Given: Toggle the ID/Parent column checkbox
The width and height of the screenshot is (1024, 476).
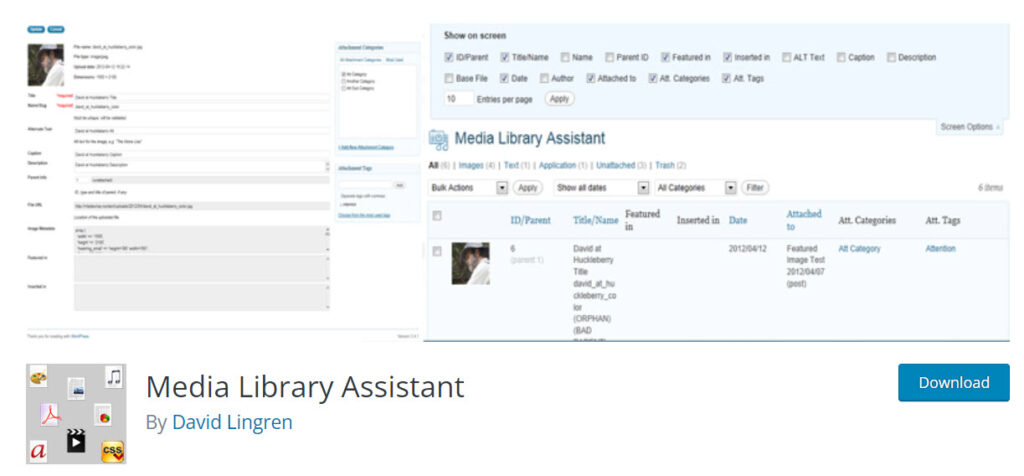Looking at the screenshot, I should tap(449, 57).
